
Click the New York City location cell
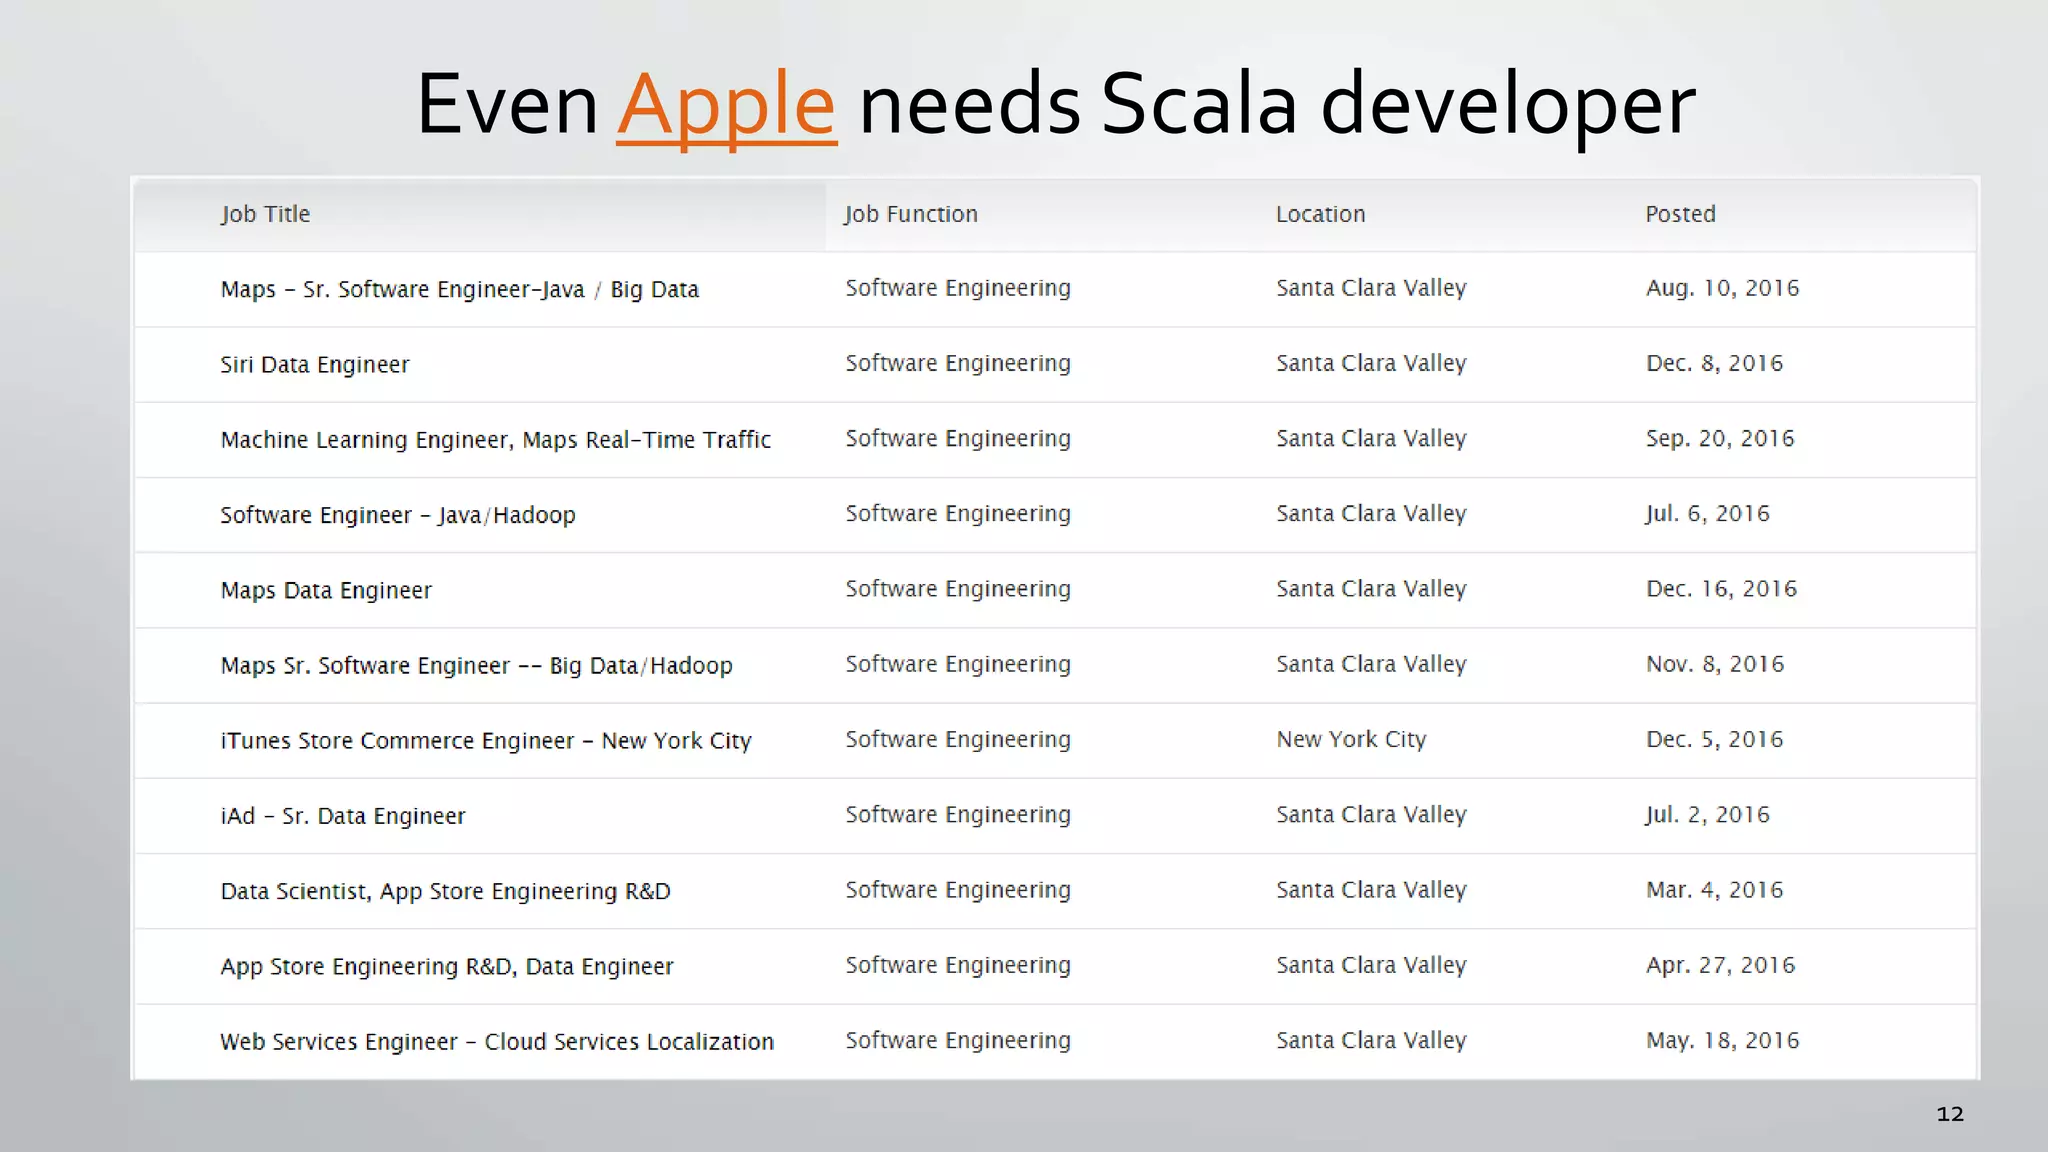tap(1351, 739)
